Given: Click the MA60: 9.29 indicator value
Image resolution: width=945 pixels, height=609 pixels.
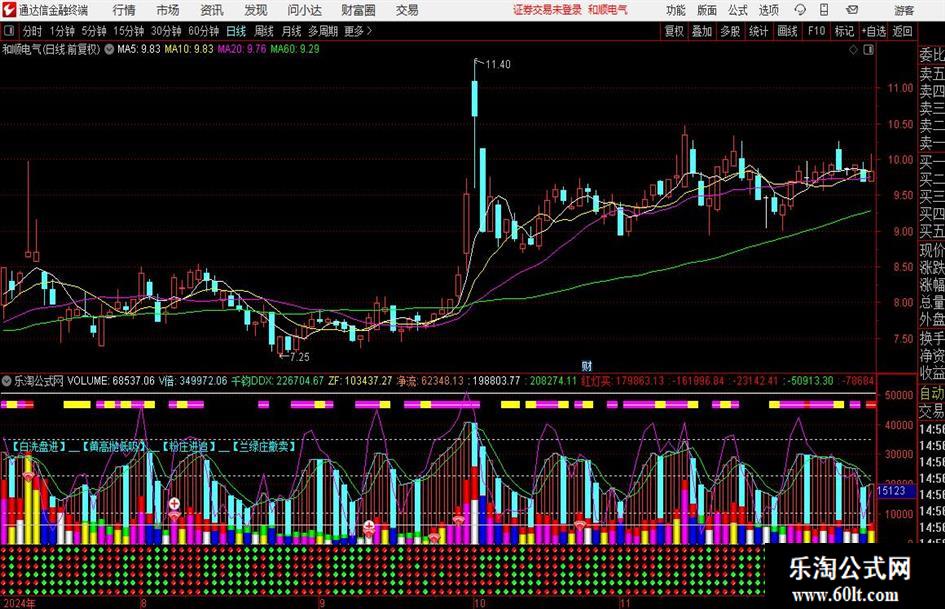Looking at the screenshot, I should [295, 49].
